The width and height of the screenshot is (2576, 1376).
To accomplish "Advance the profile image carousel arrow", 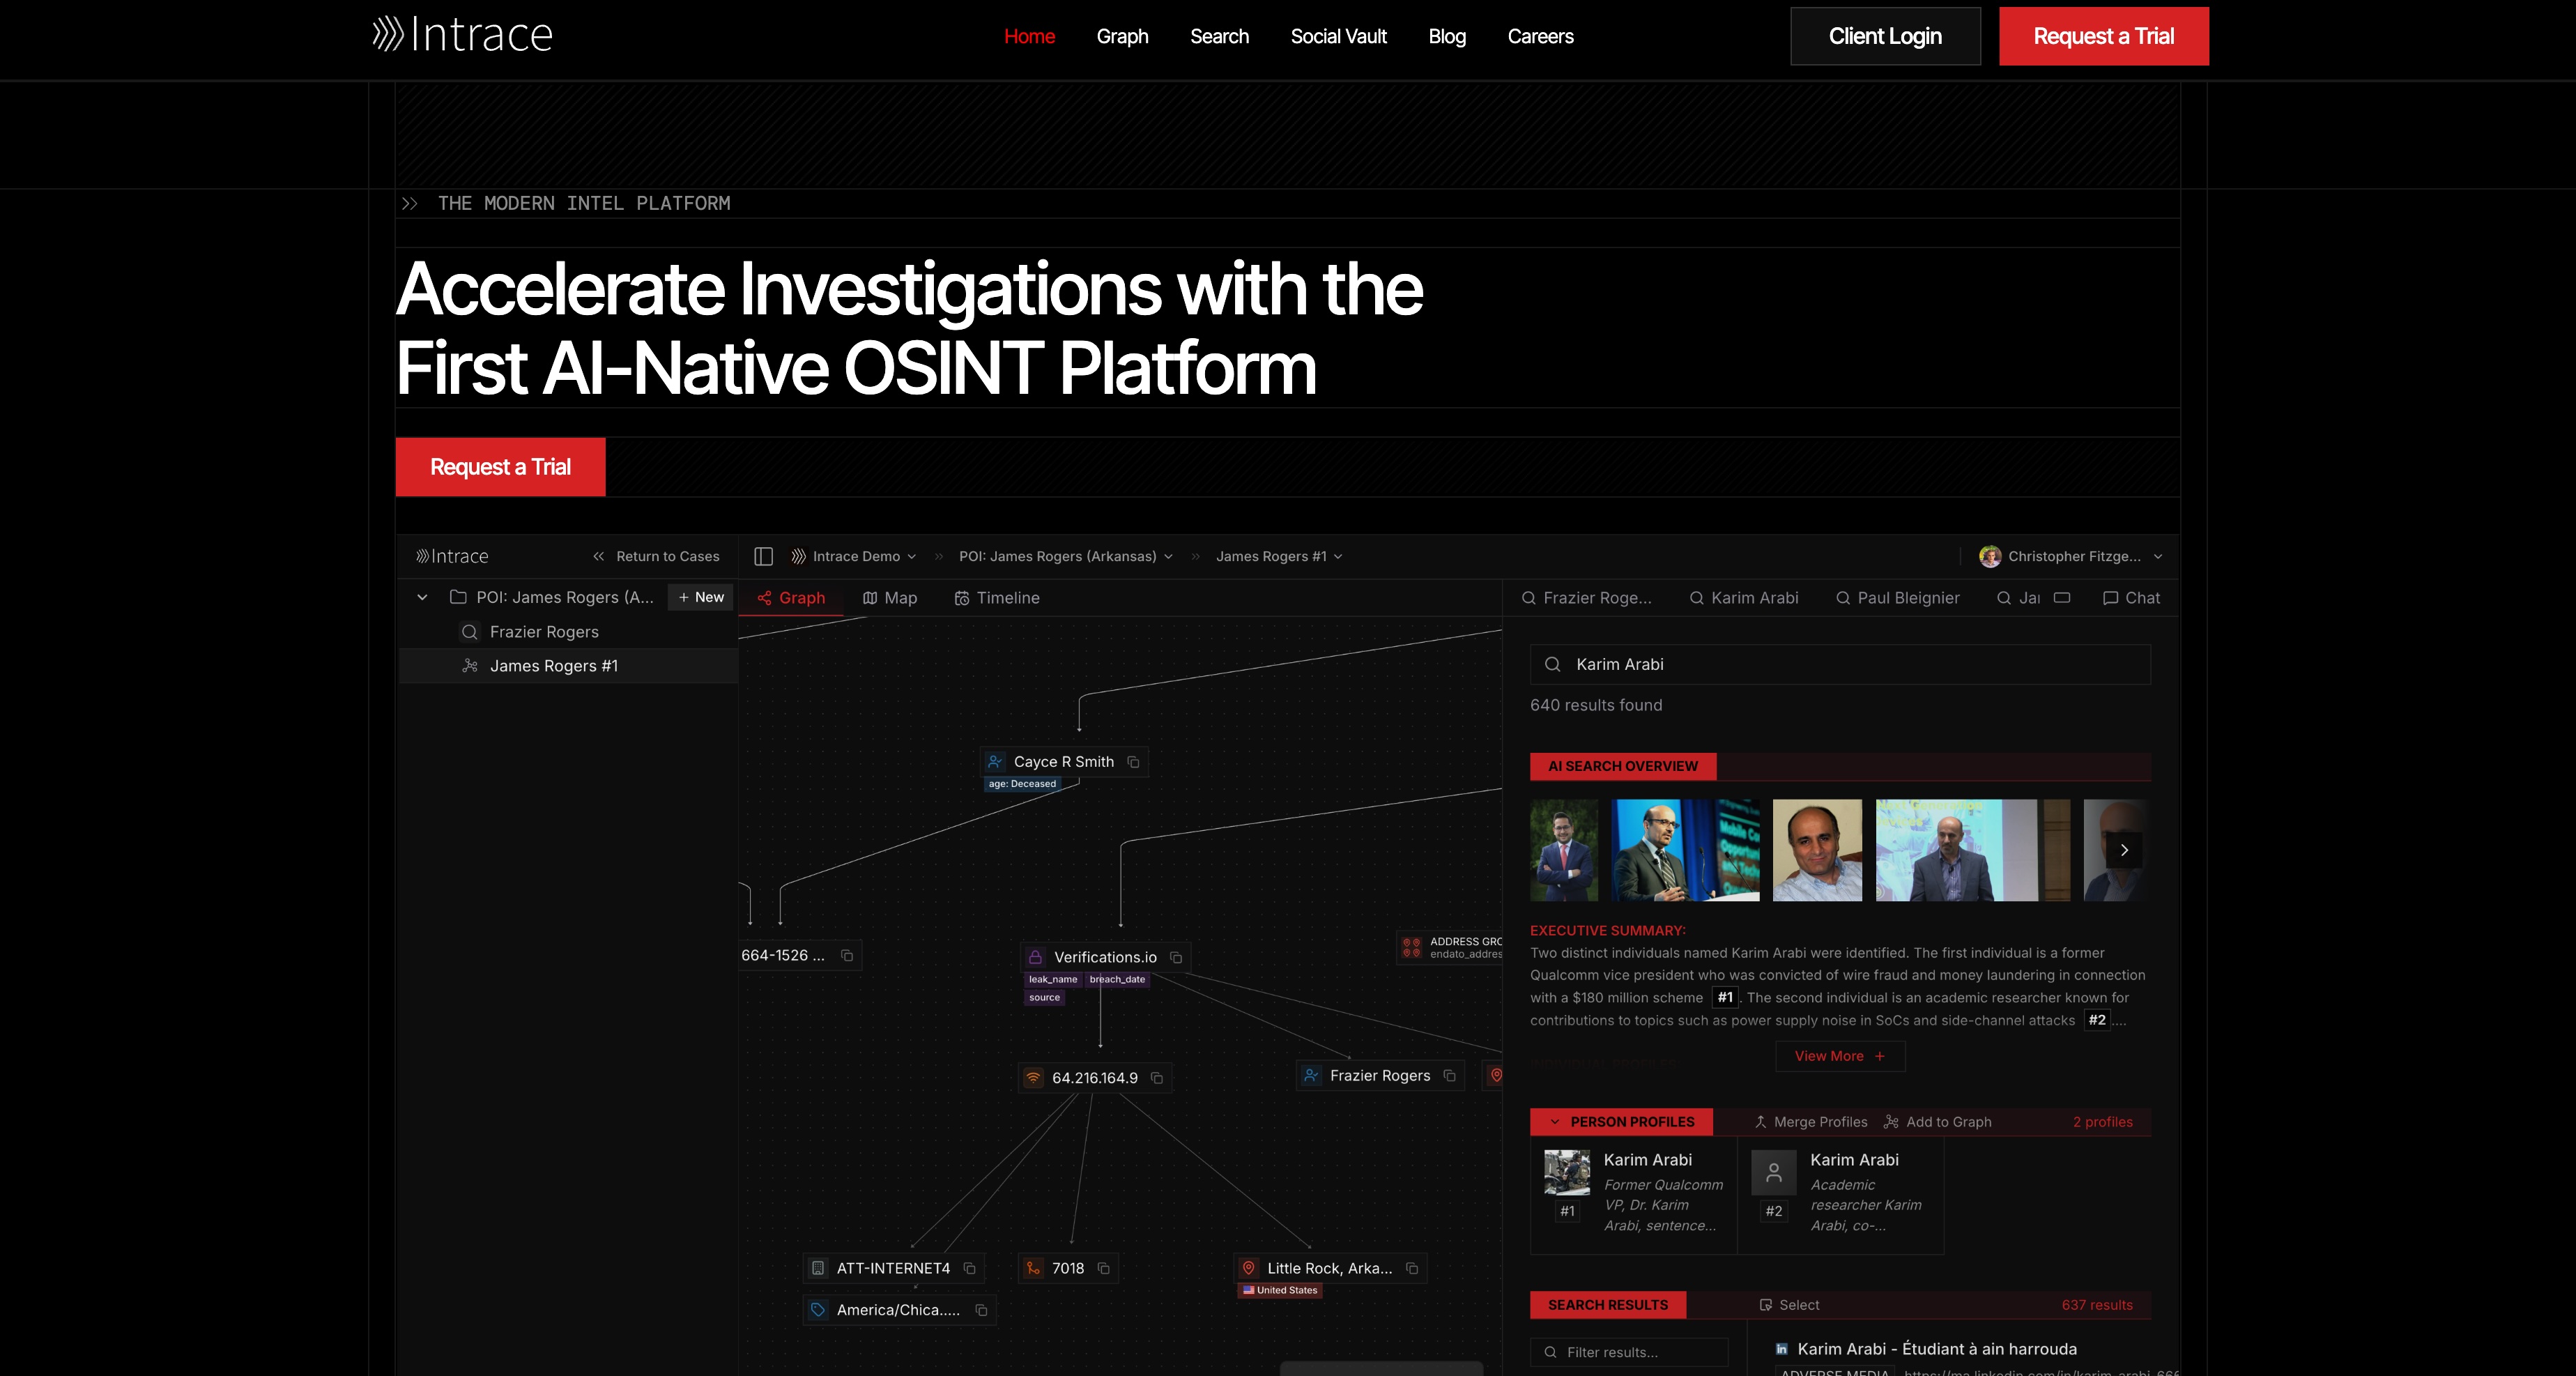I will coord(2124,850).
